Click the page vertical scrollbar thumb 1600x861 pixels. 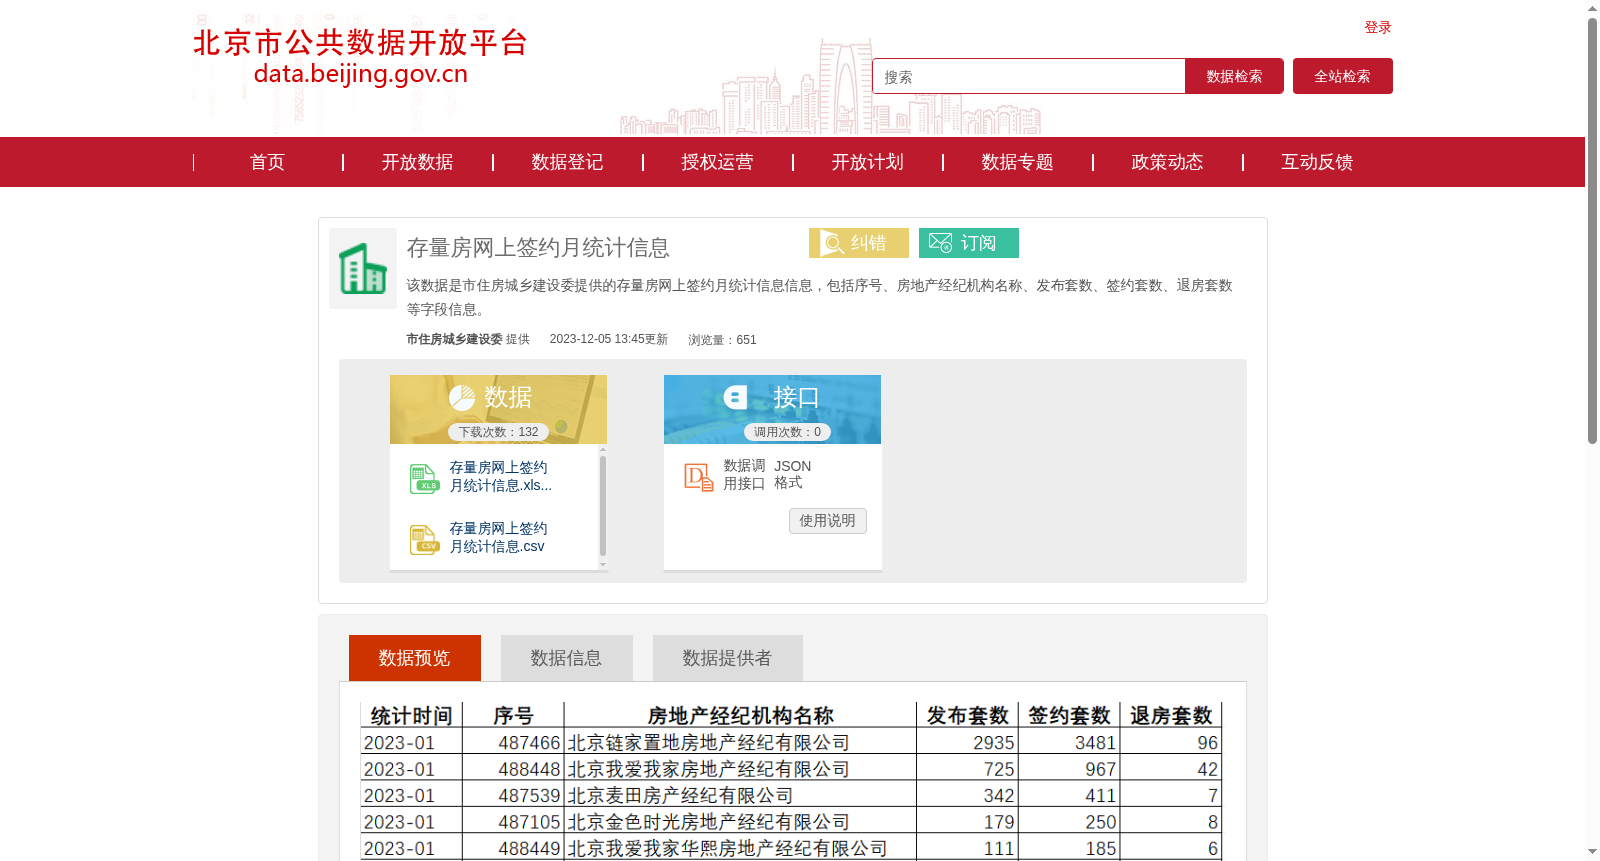(x=1592, y=230)
